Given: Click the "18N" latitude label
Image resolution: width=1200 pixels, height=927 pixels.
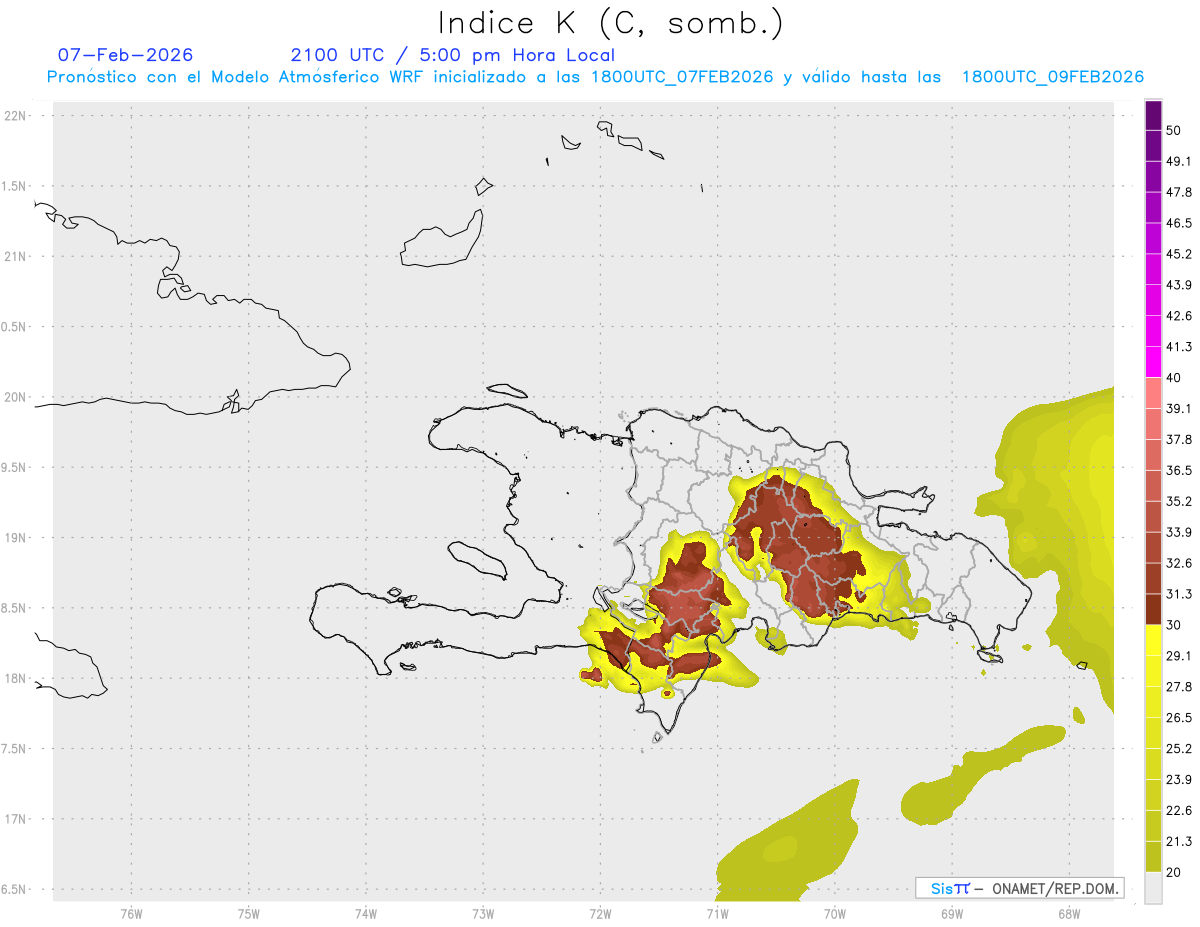Looking at the screenshot, I should [x=15, y=678].
